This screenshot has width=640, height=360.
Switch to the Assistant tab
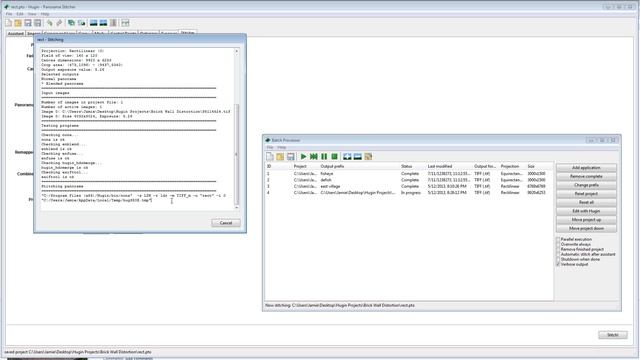tap(16, 33)
